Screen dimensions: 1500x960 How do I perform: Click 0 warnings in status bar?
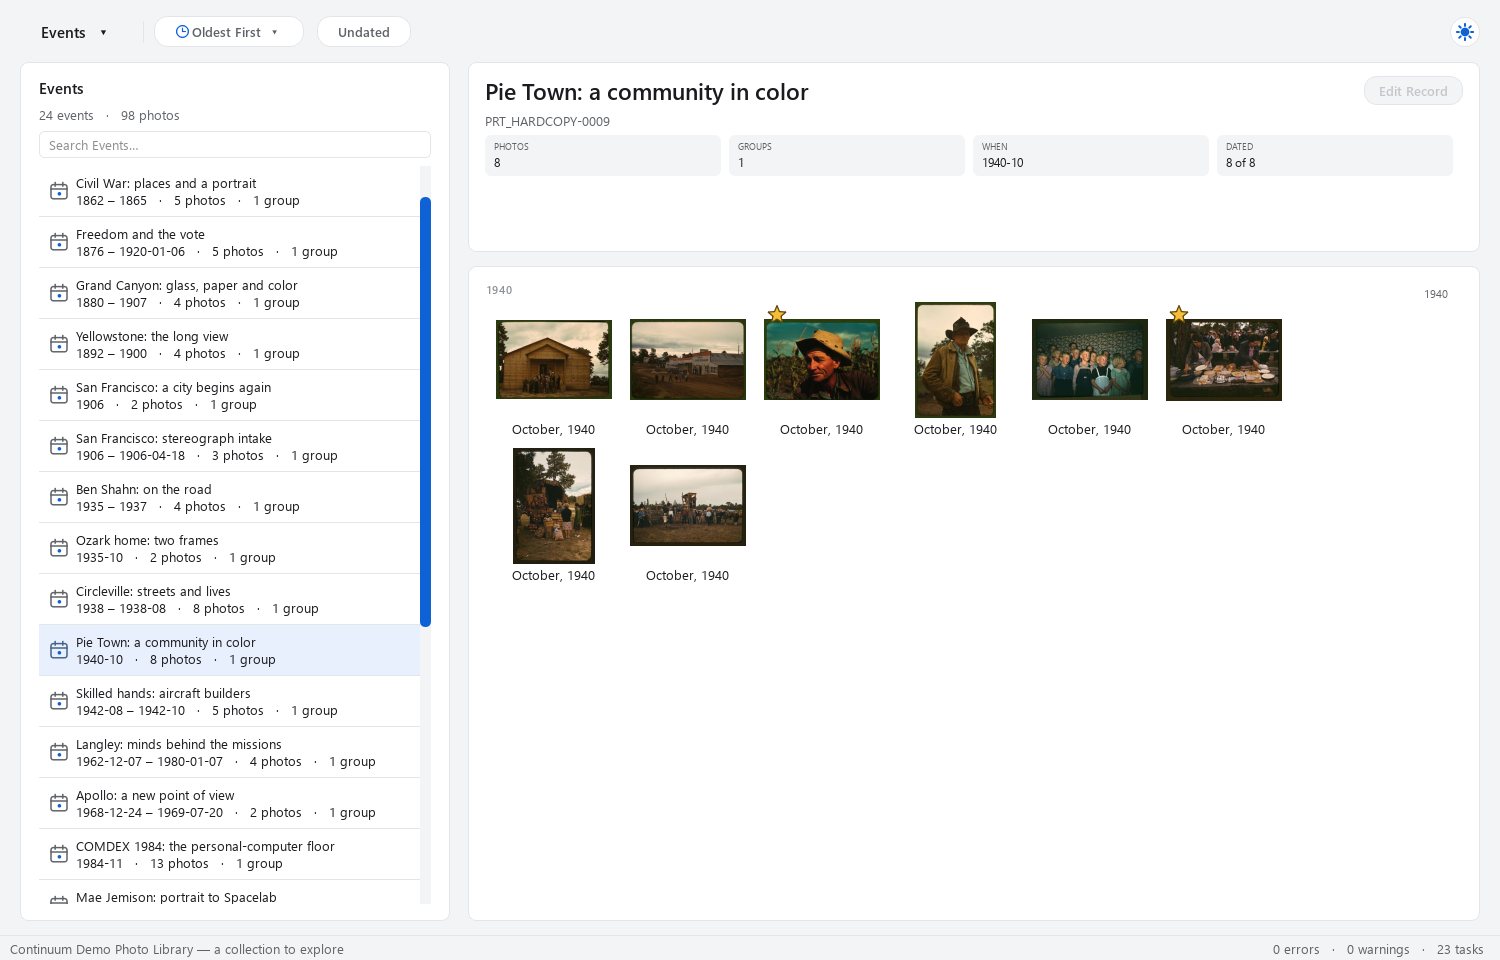[x=1378, y=949]
